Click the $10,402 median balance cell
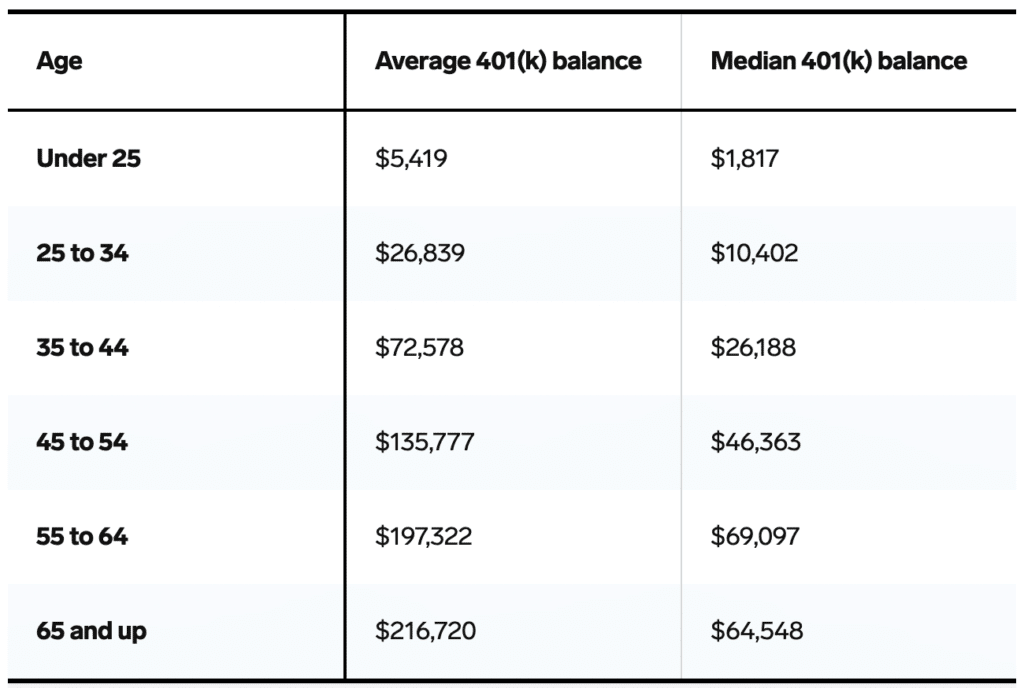This screenshot has height=688, width=1024. (x=754, y=253)
